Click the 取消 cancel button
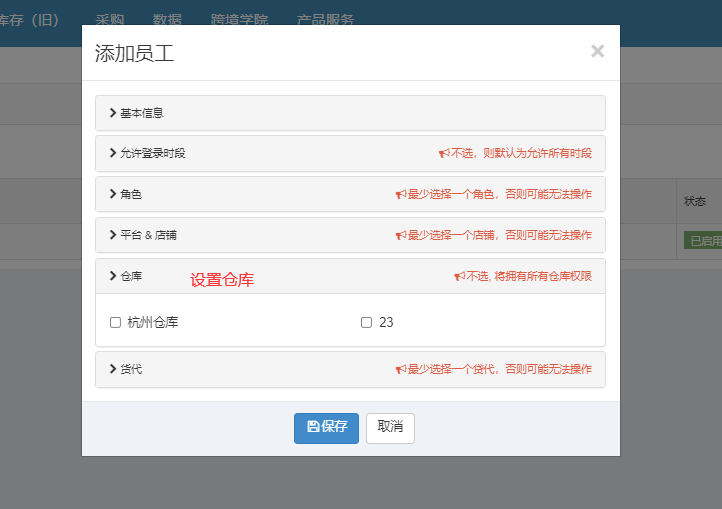Viewport: 722px width, 509px height. tap(390, 427)
